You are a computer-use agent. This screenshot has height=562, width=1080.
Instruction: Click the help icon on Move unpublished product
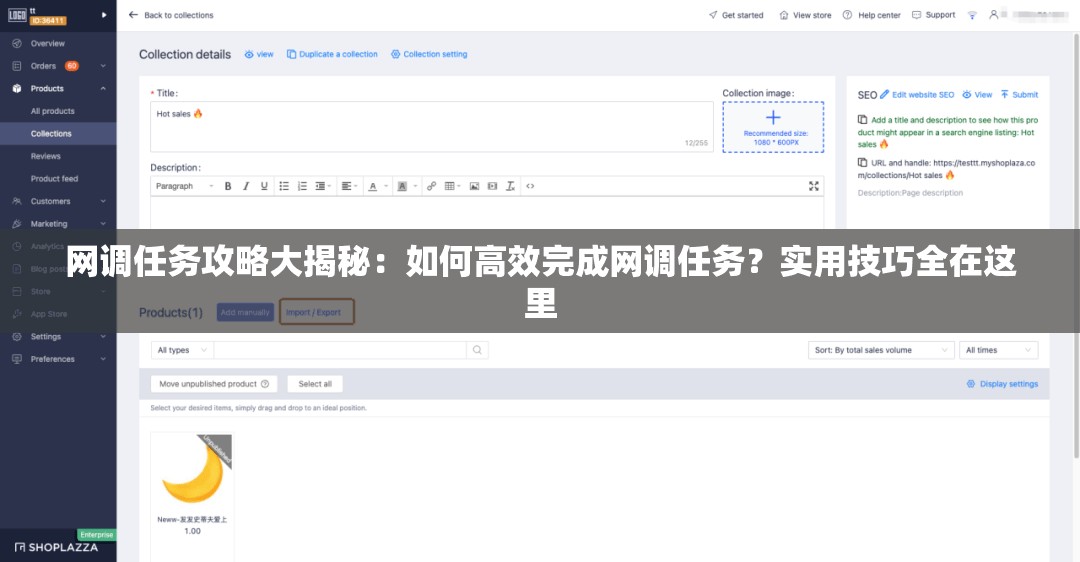[x=265, y=384]
